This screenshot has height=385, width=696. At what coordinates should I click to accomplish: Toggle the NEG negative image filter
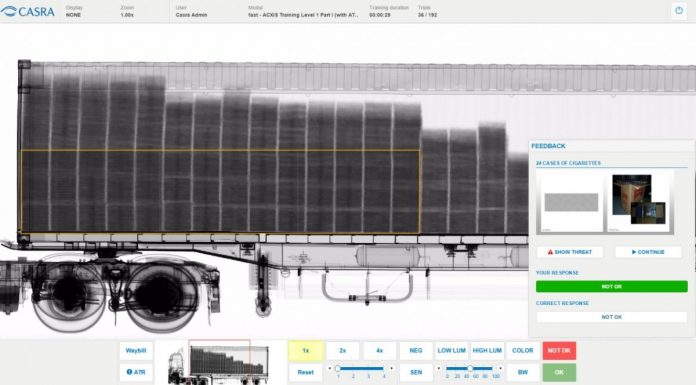click(x=416, y=350)
